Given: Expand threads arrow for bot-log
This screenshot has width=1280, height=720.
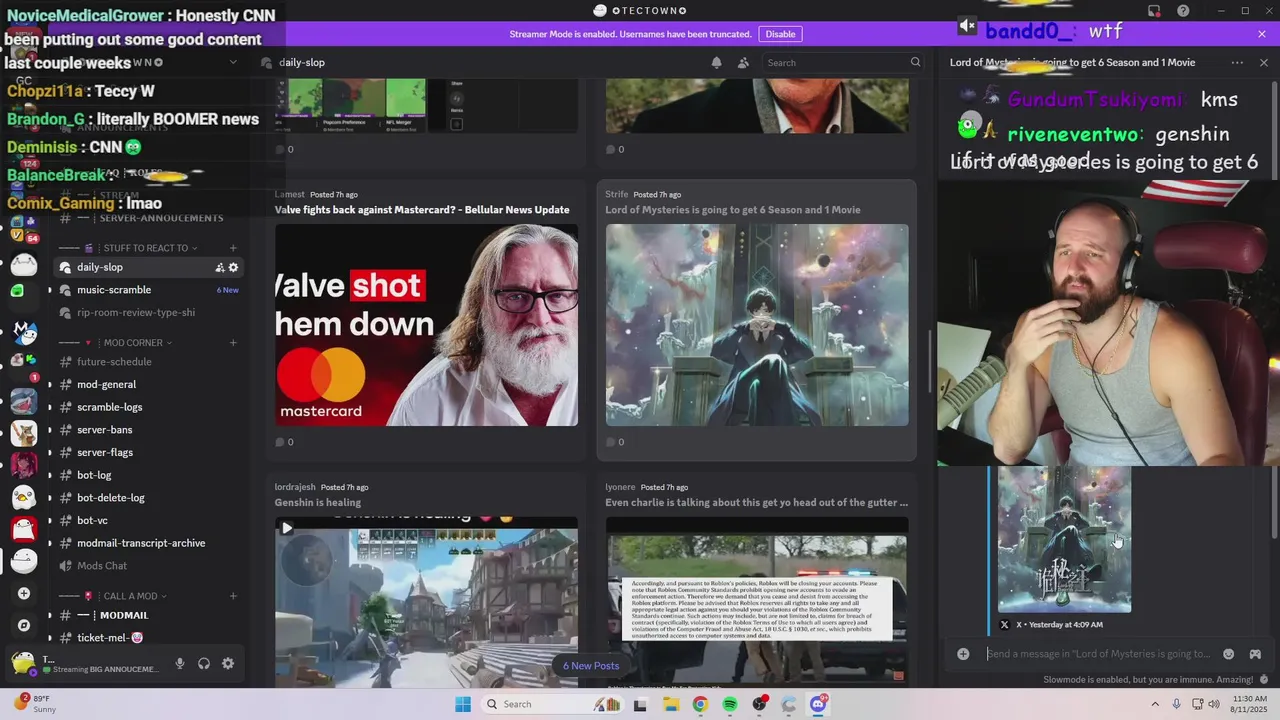Looking at the screenshot, I should pyautogui.click(x=50, y=475).
